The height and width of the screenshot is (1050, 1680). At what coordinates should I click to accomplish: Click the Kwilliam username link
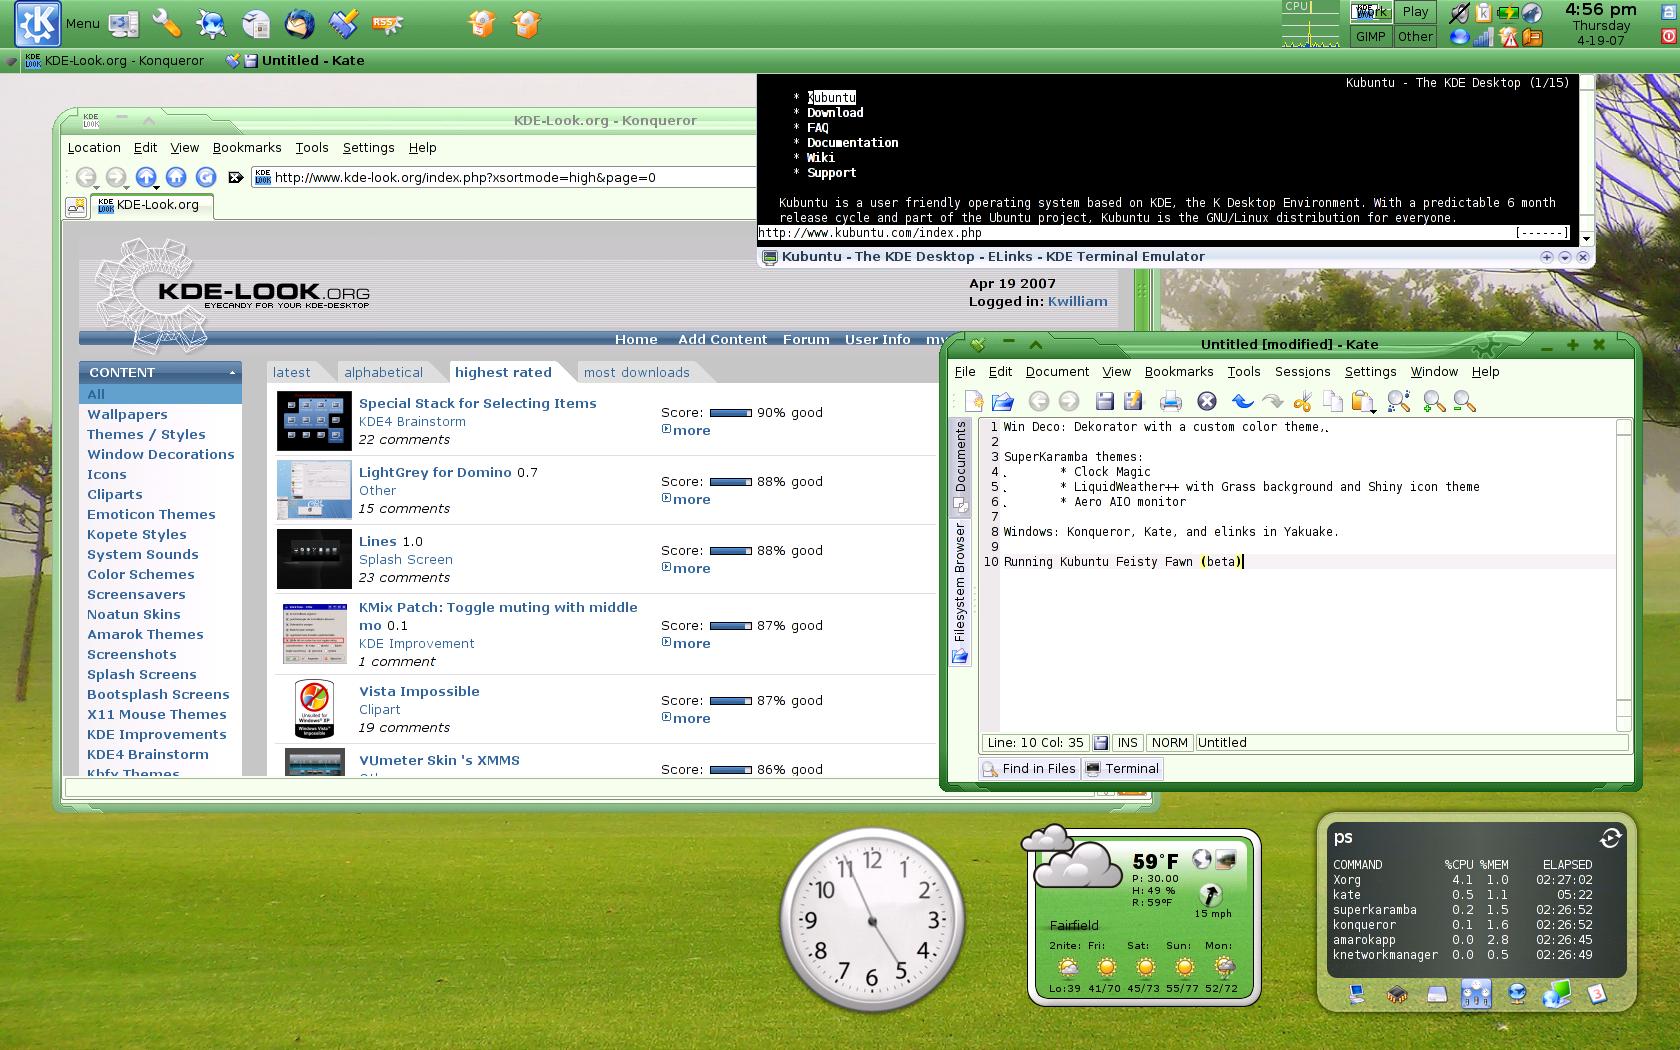(1077, 301)
